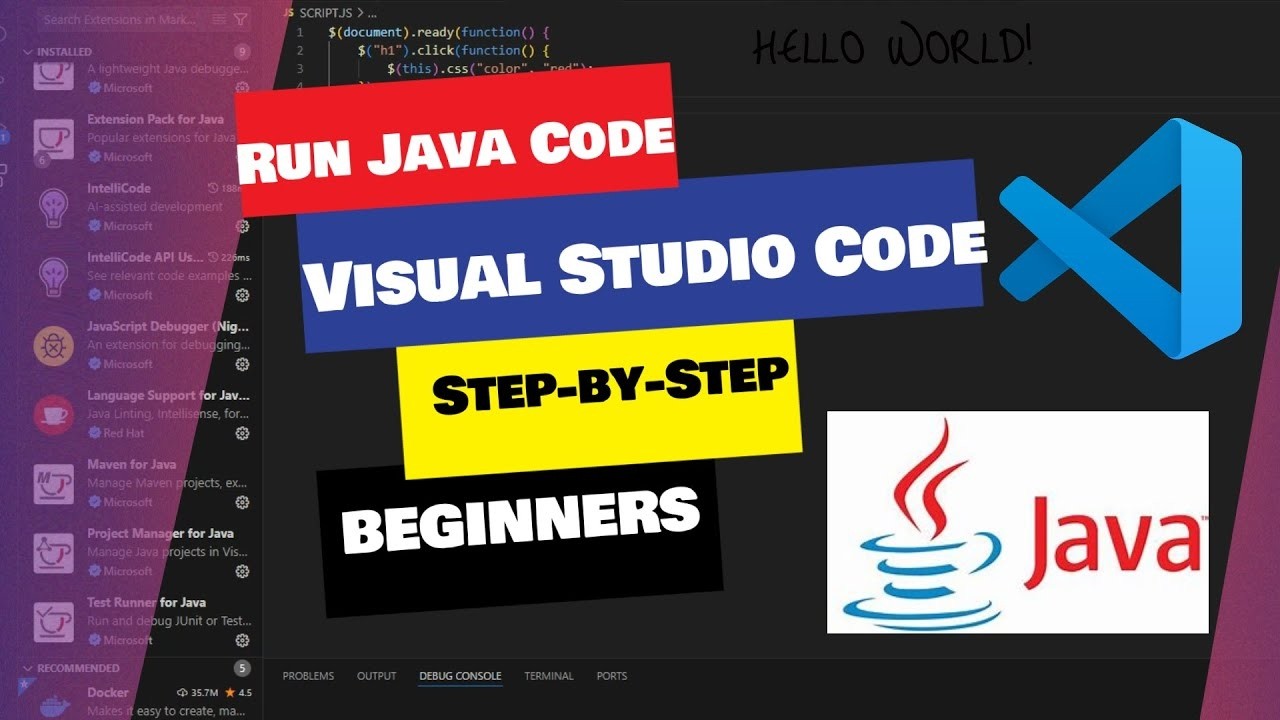
Task: Click the installed extensions count badge 9
Action: click(241, 51)
